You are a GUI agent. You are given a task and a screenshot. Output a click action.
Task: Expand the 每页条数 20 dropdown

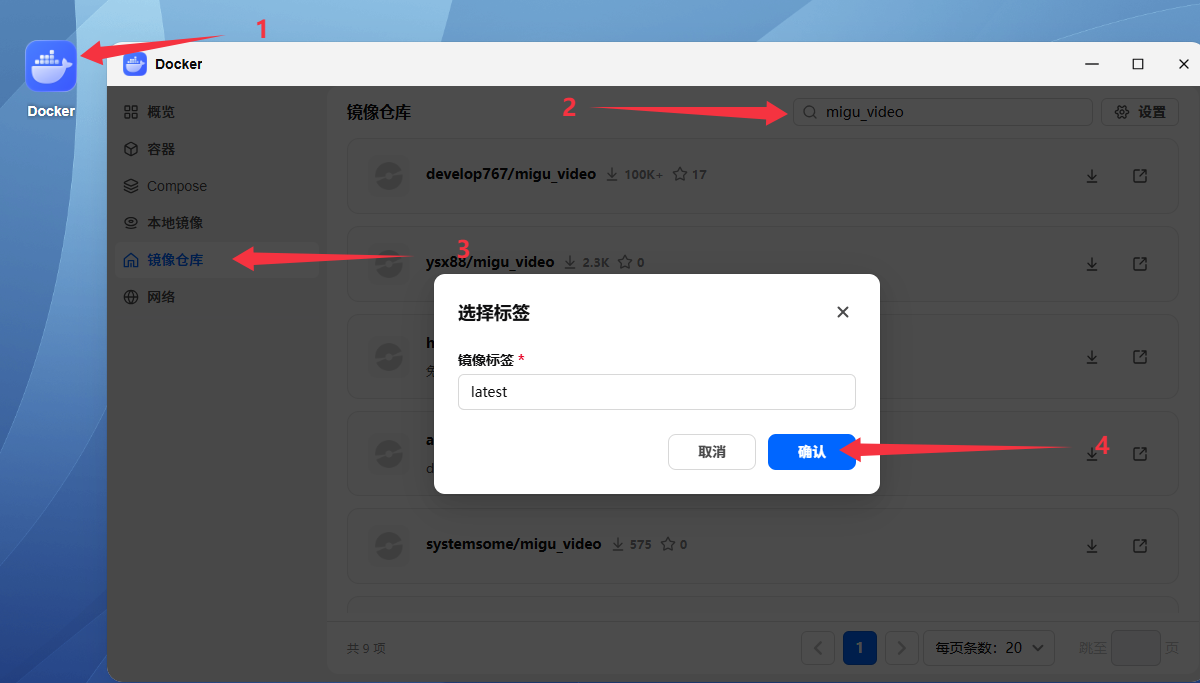click(989, 648)
